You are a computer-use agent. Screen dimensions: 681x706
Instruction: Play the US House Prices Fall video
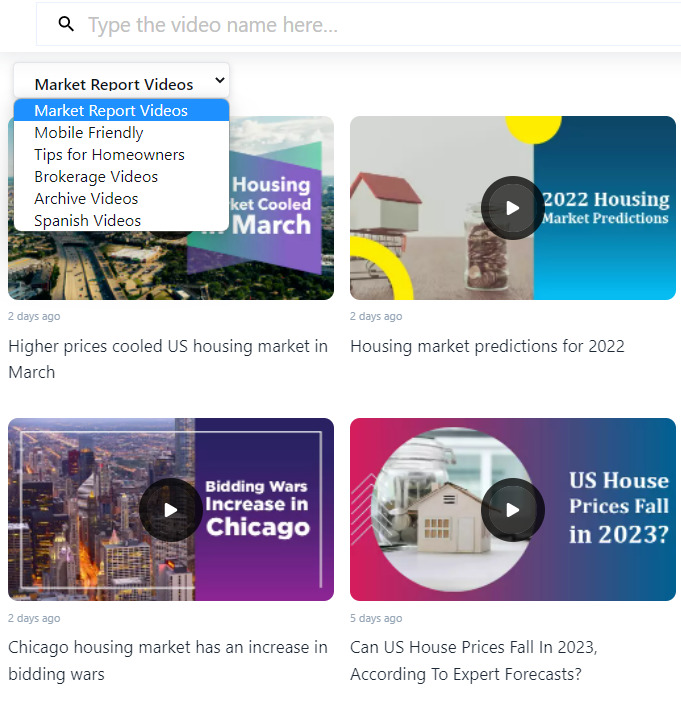[x=512, y=510]
